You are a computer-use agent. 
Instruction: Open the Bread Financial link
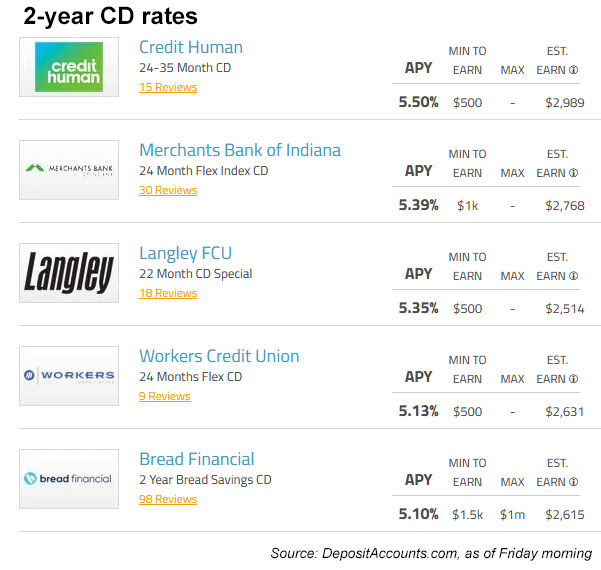(x=196, y=459)
